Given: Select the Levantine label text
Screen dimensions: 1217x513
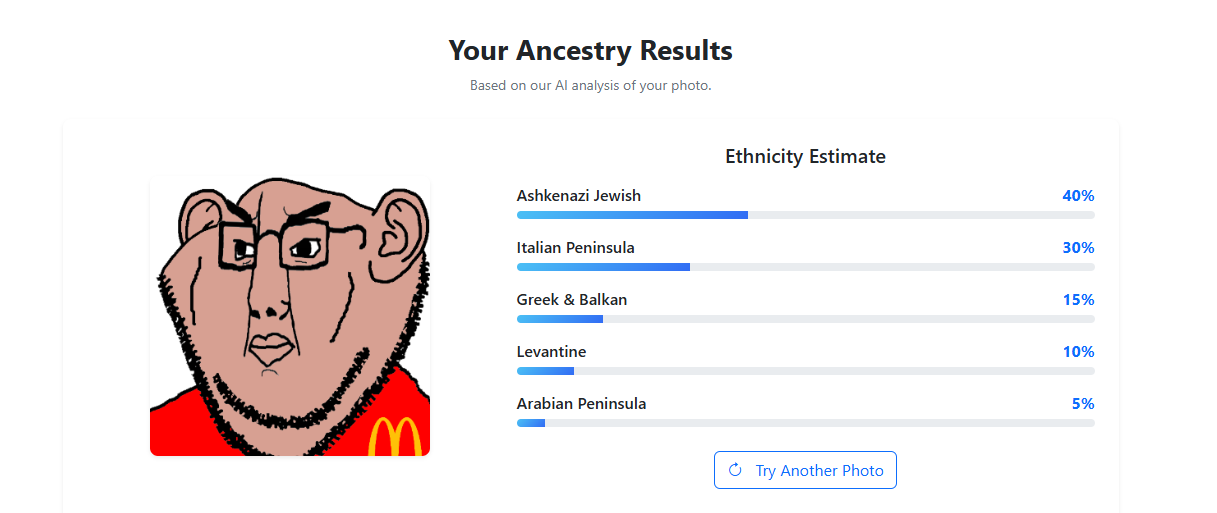Looking at the screenshot, I should 551,352.
